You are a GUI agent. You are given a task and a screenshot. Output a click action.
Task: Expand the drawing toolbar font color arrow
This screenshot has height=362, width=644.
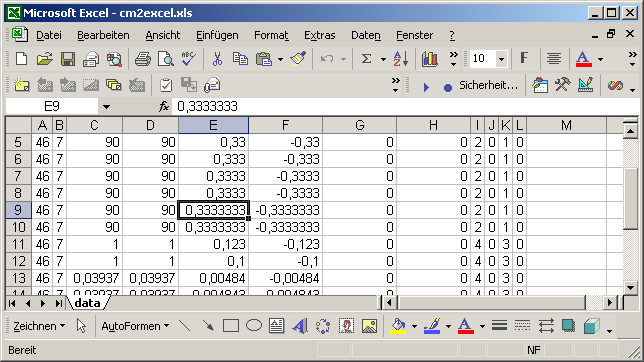click(482, 327)
